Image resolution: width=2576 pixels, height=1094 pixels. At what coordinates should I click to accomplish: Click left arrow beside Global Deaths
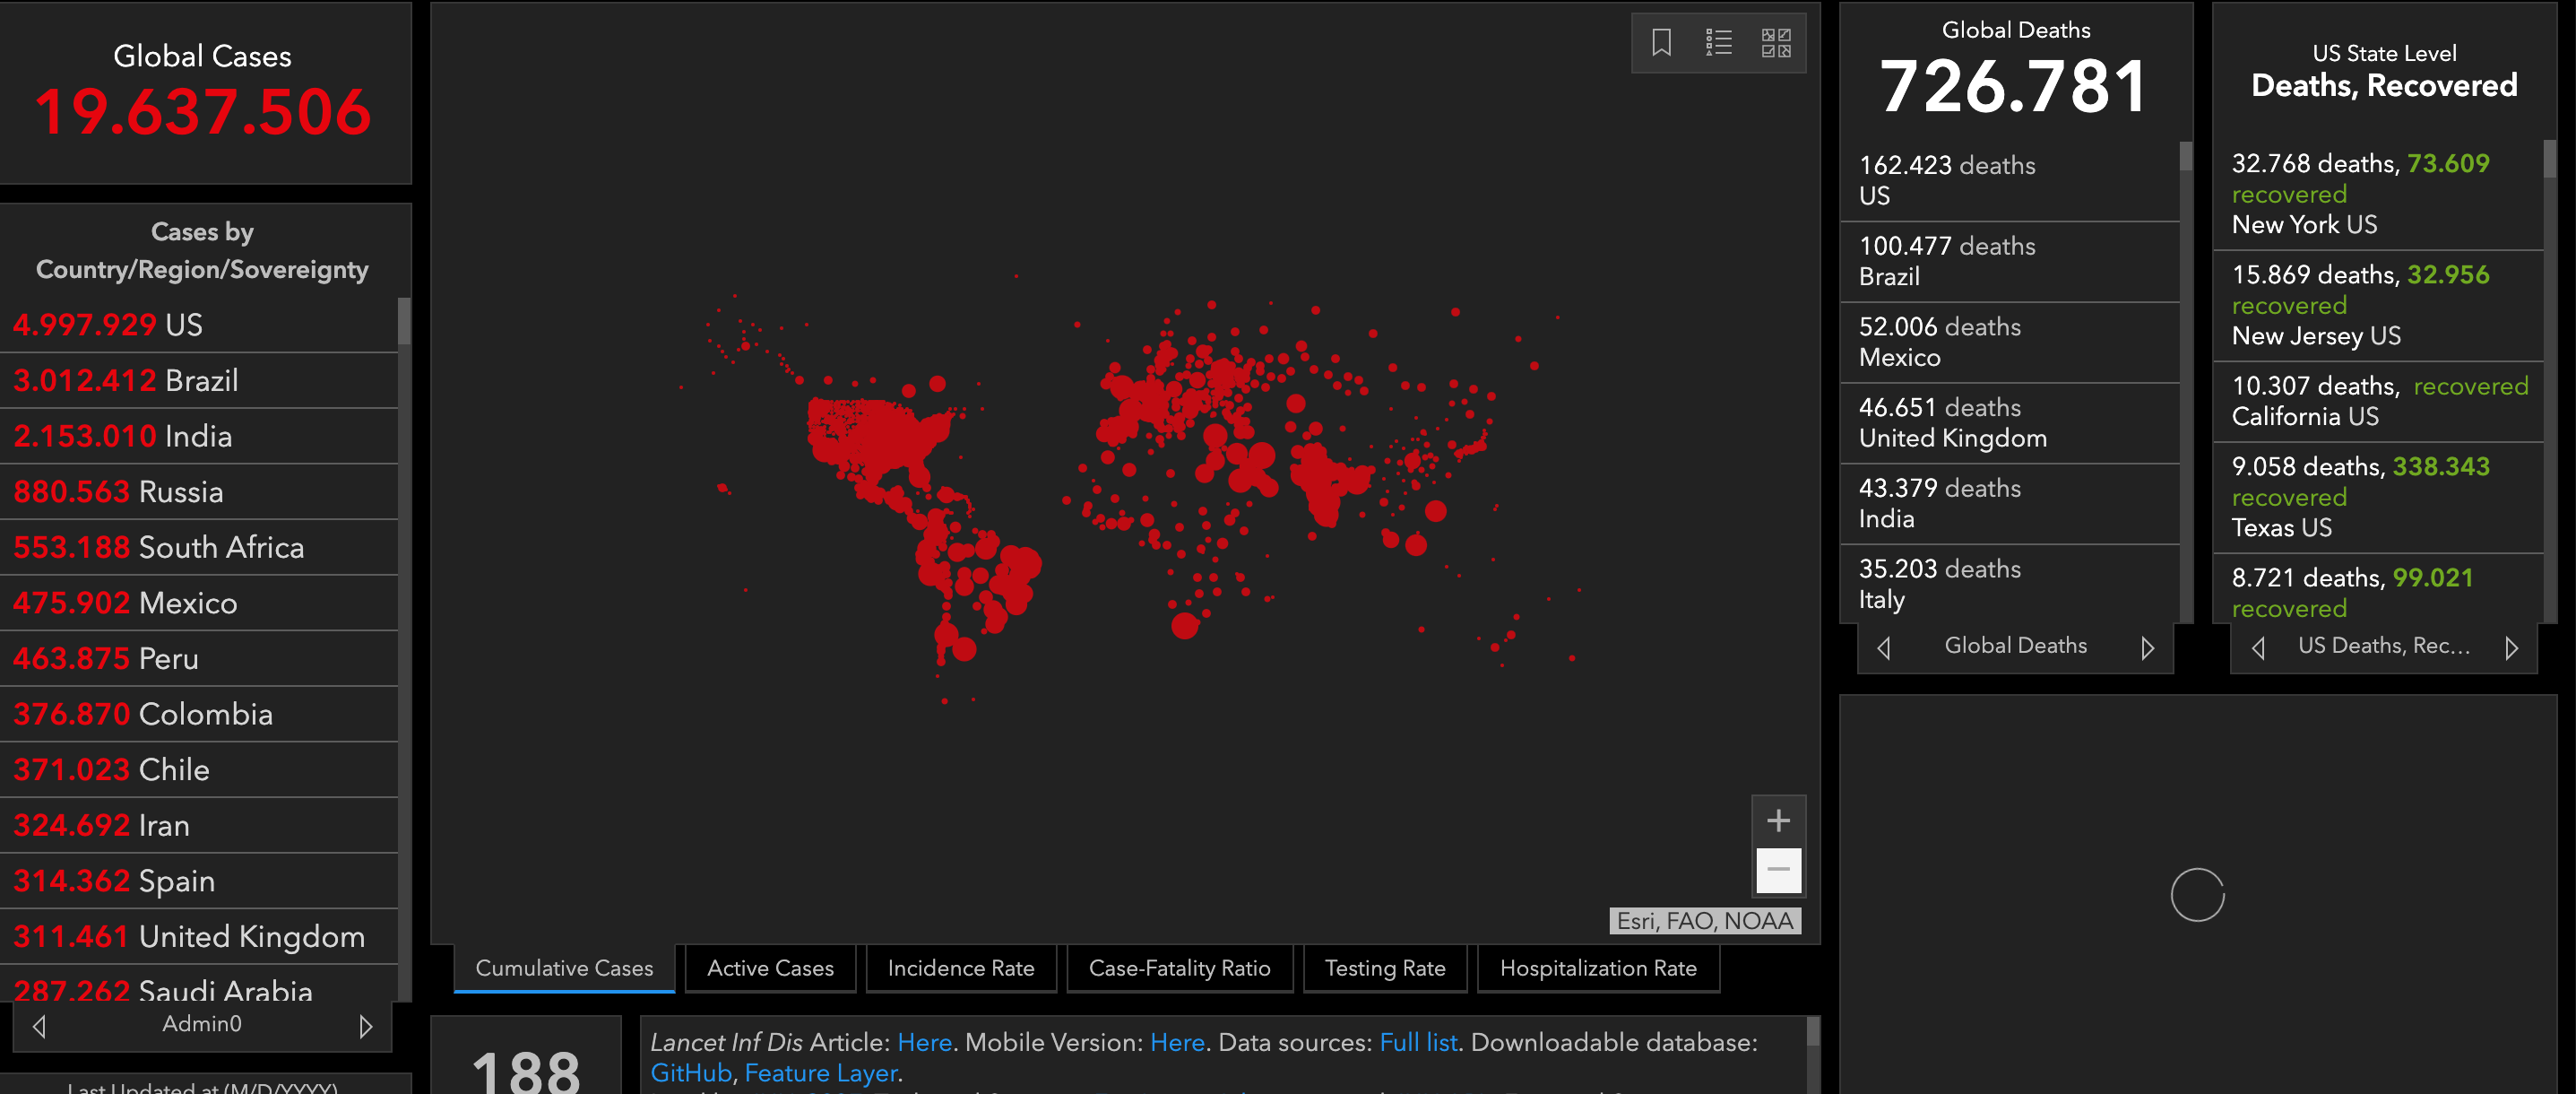[1884, 648]
